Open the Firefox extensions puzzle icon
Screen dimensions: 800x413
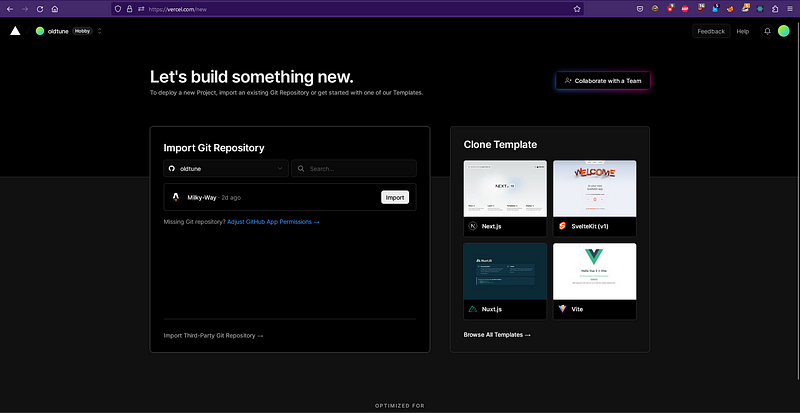click(x=775, y=9)
